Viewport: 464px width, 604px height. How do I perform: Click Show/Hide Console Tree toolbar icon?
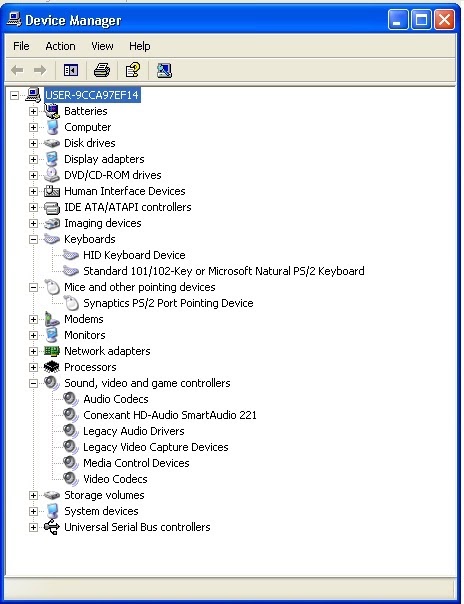(71, 70)
